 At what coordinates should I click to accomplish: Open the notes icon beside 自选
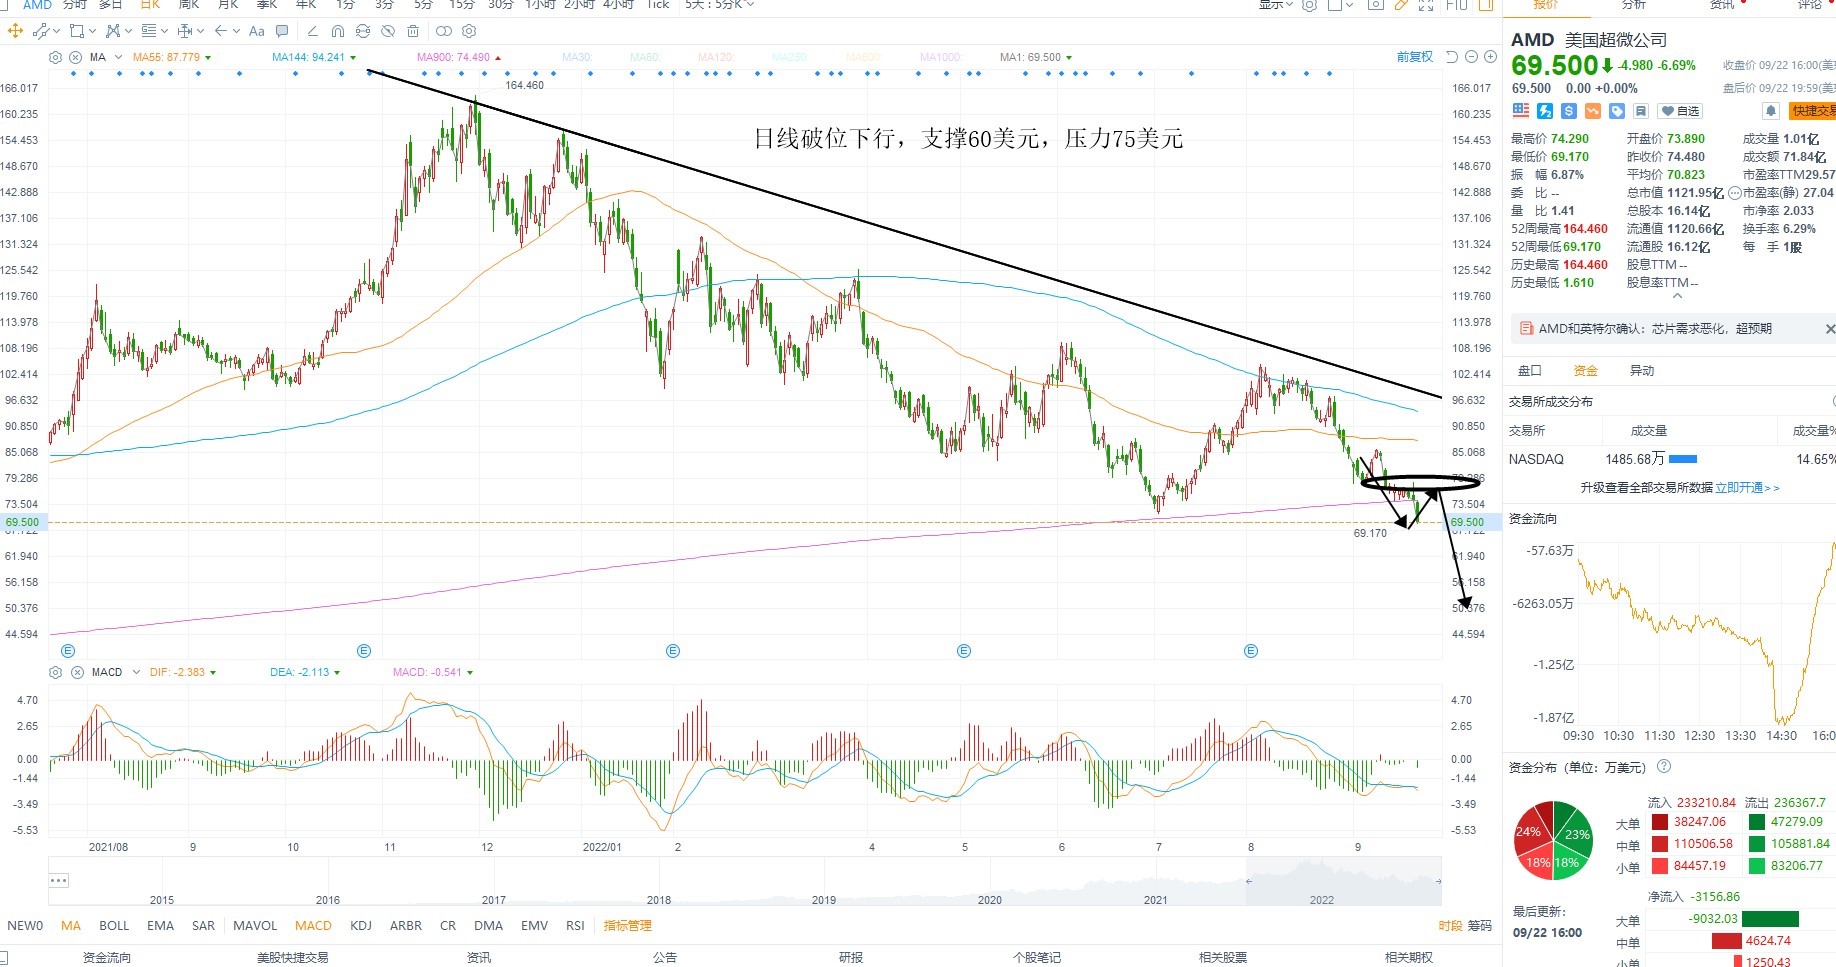tap(1641, 111)
